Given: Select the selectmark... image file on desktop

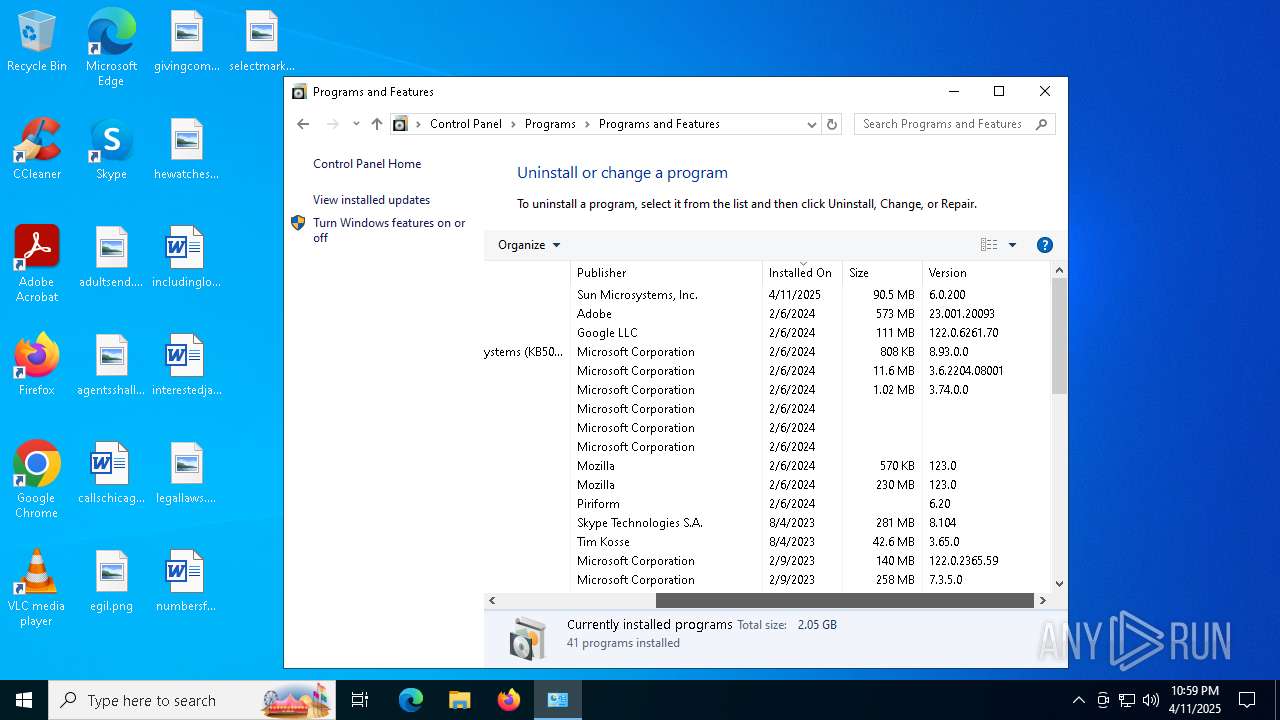Looking at the screenshot, I should (x=262, y=42).
